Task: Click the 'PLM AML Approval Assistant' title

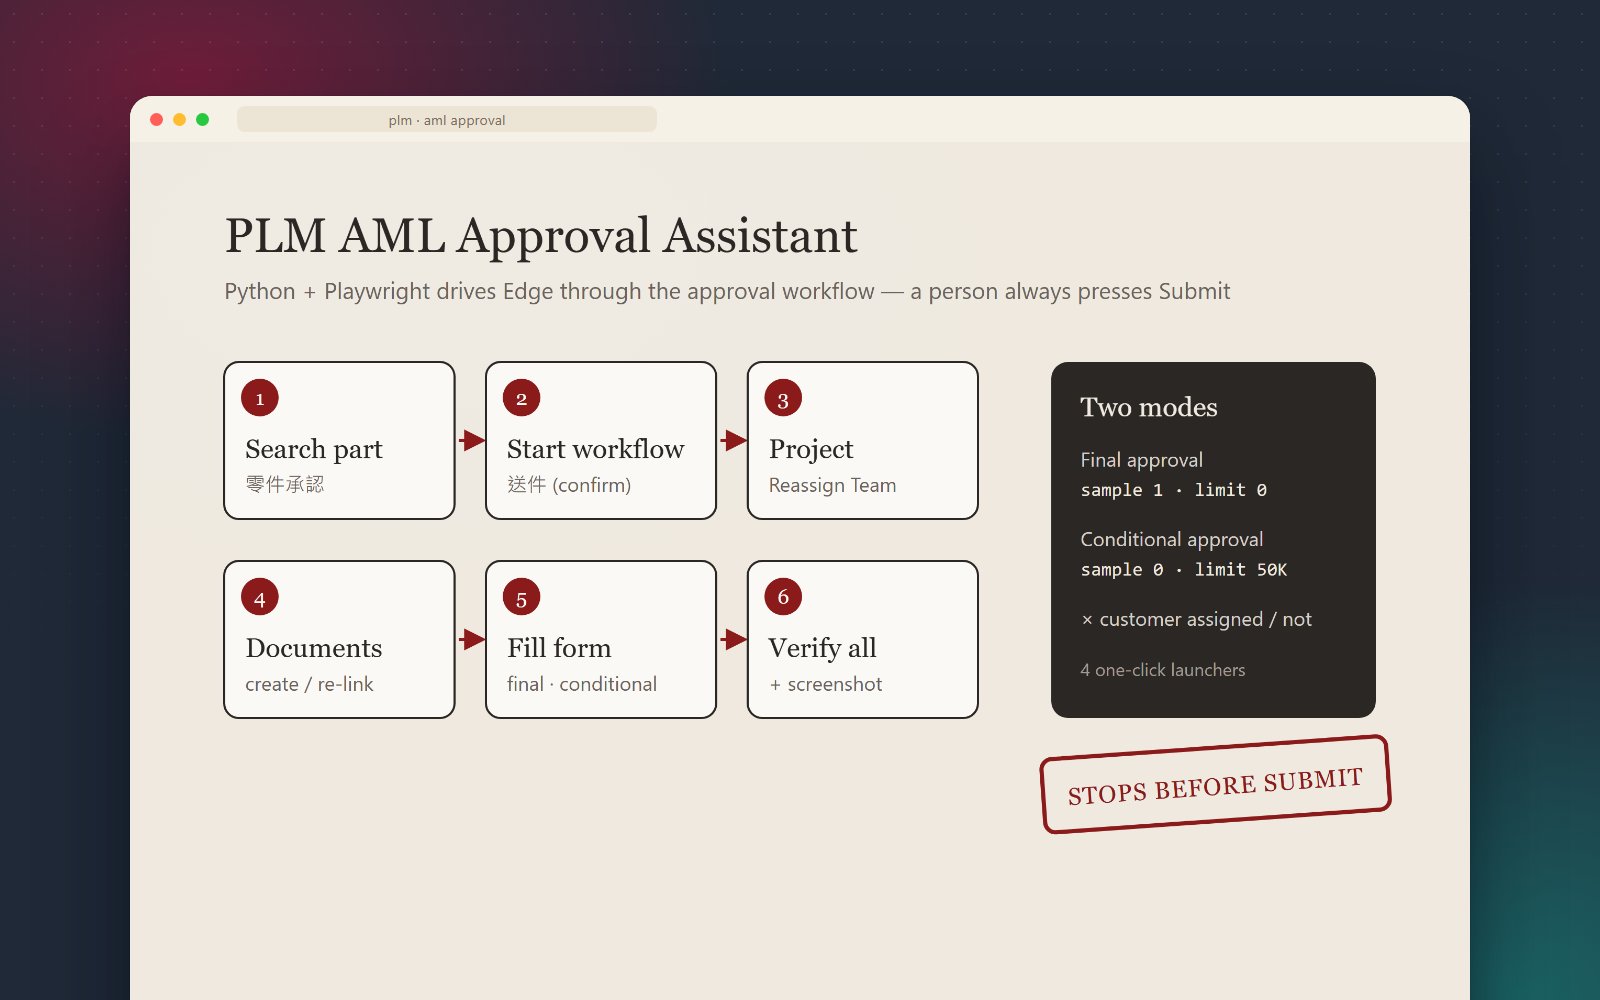Action: coord(541,236)
